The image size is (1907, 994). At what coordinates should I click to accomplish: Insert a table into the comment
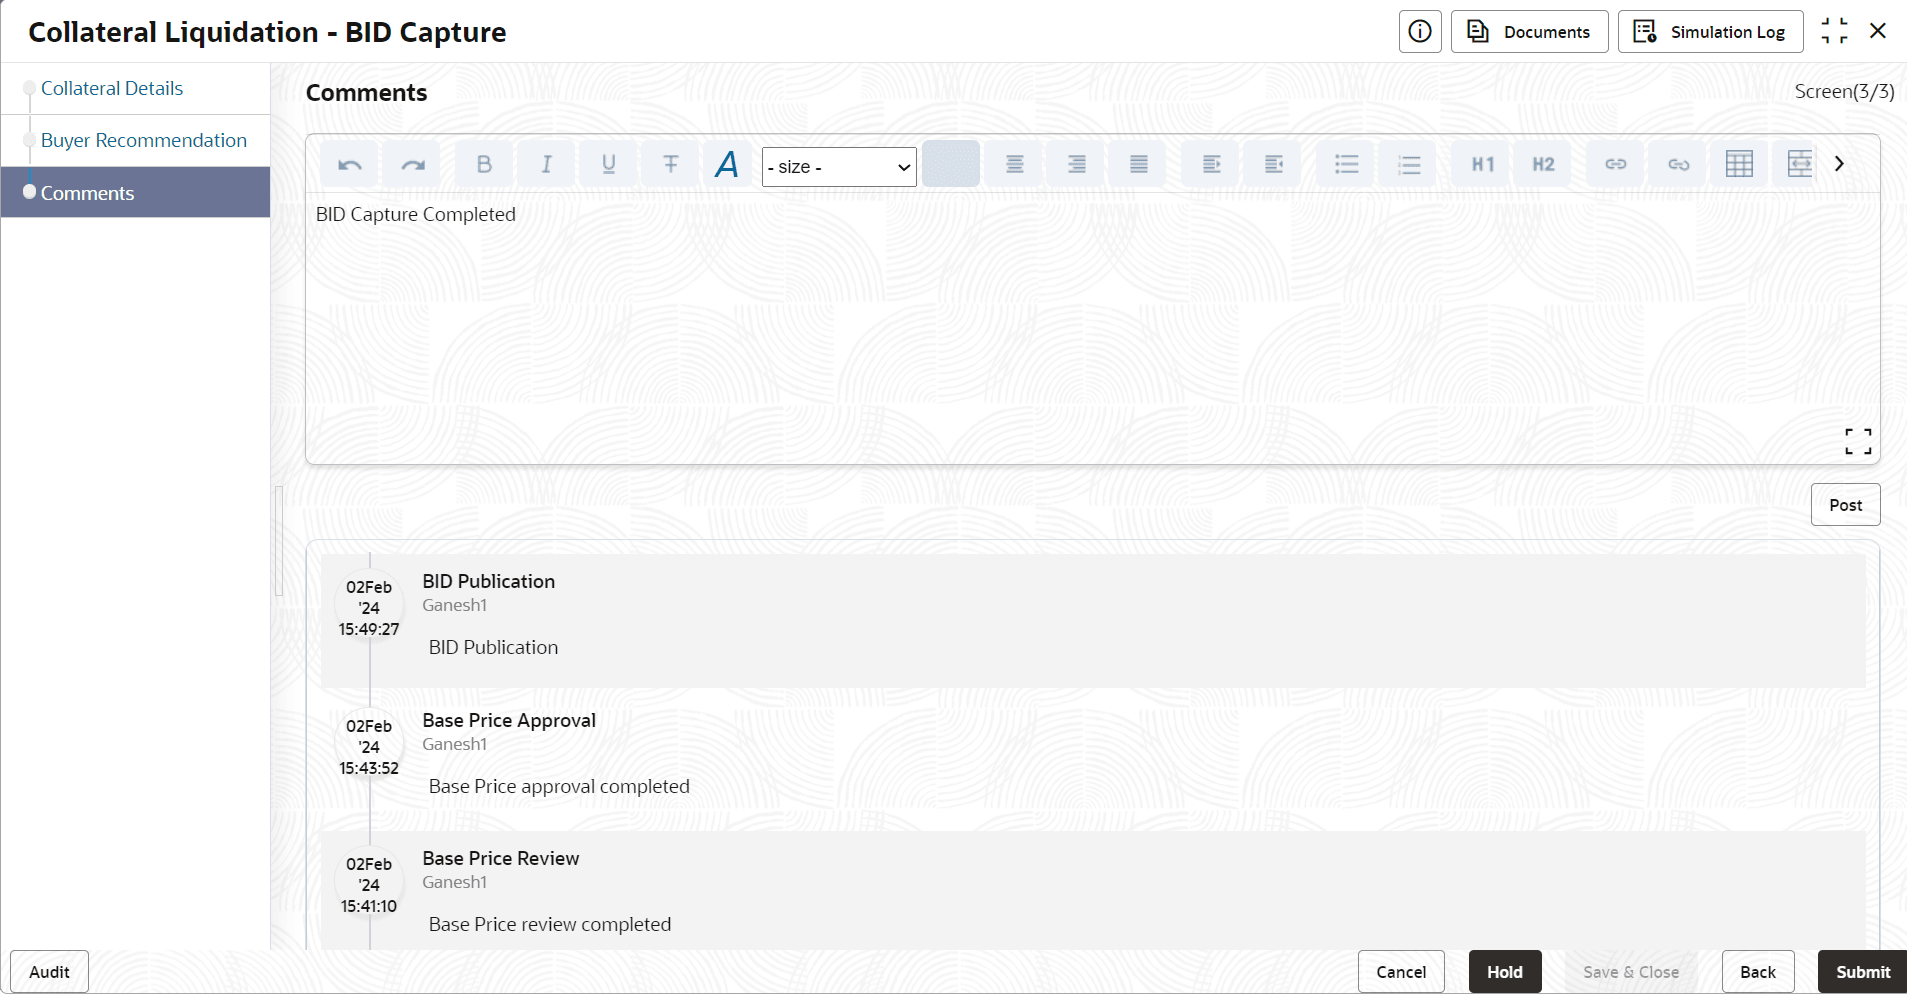[1739, 165]
